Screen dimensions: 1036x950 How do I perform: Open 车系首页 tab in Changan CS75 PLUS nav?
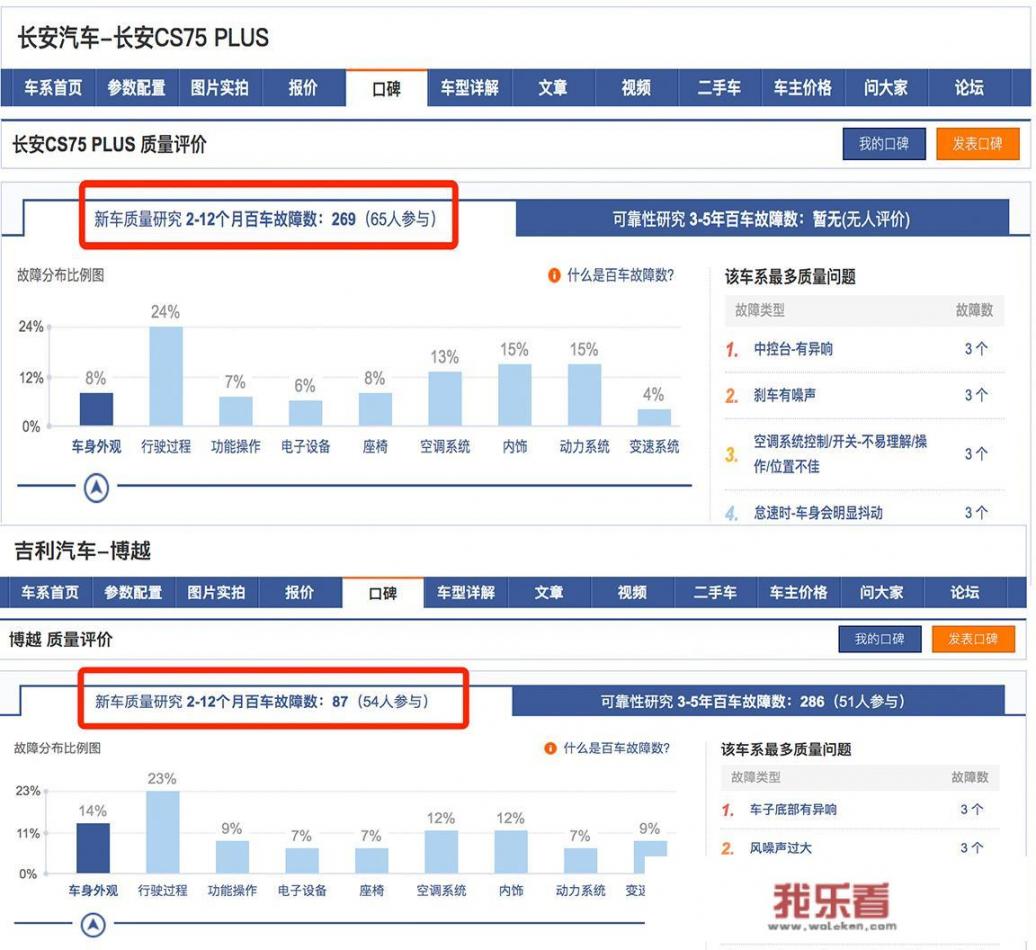tap(54, 88)
